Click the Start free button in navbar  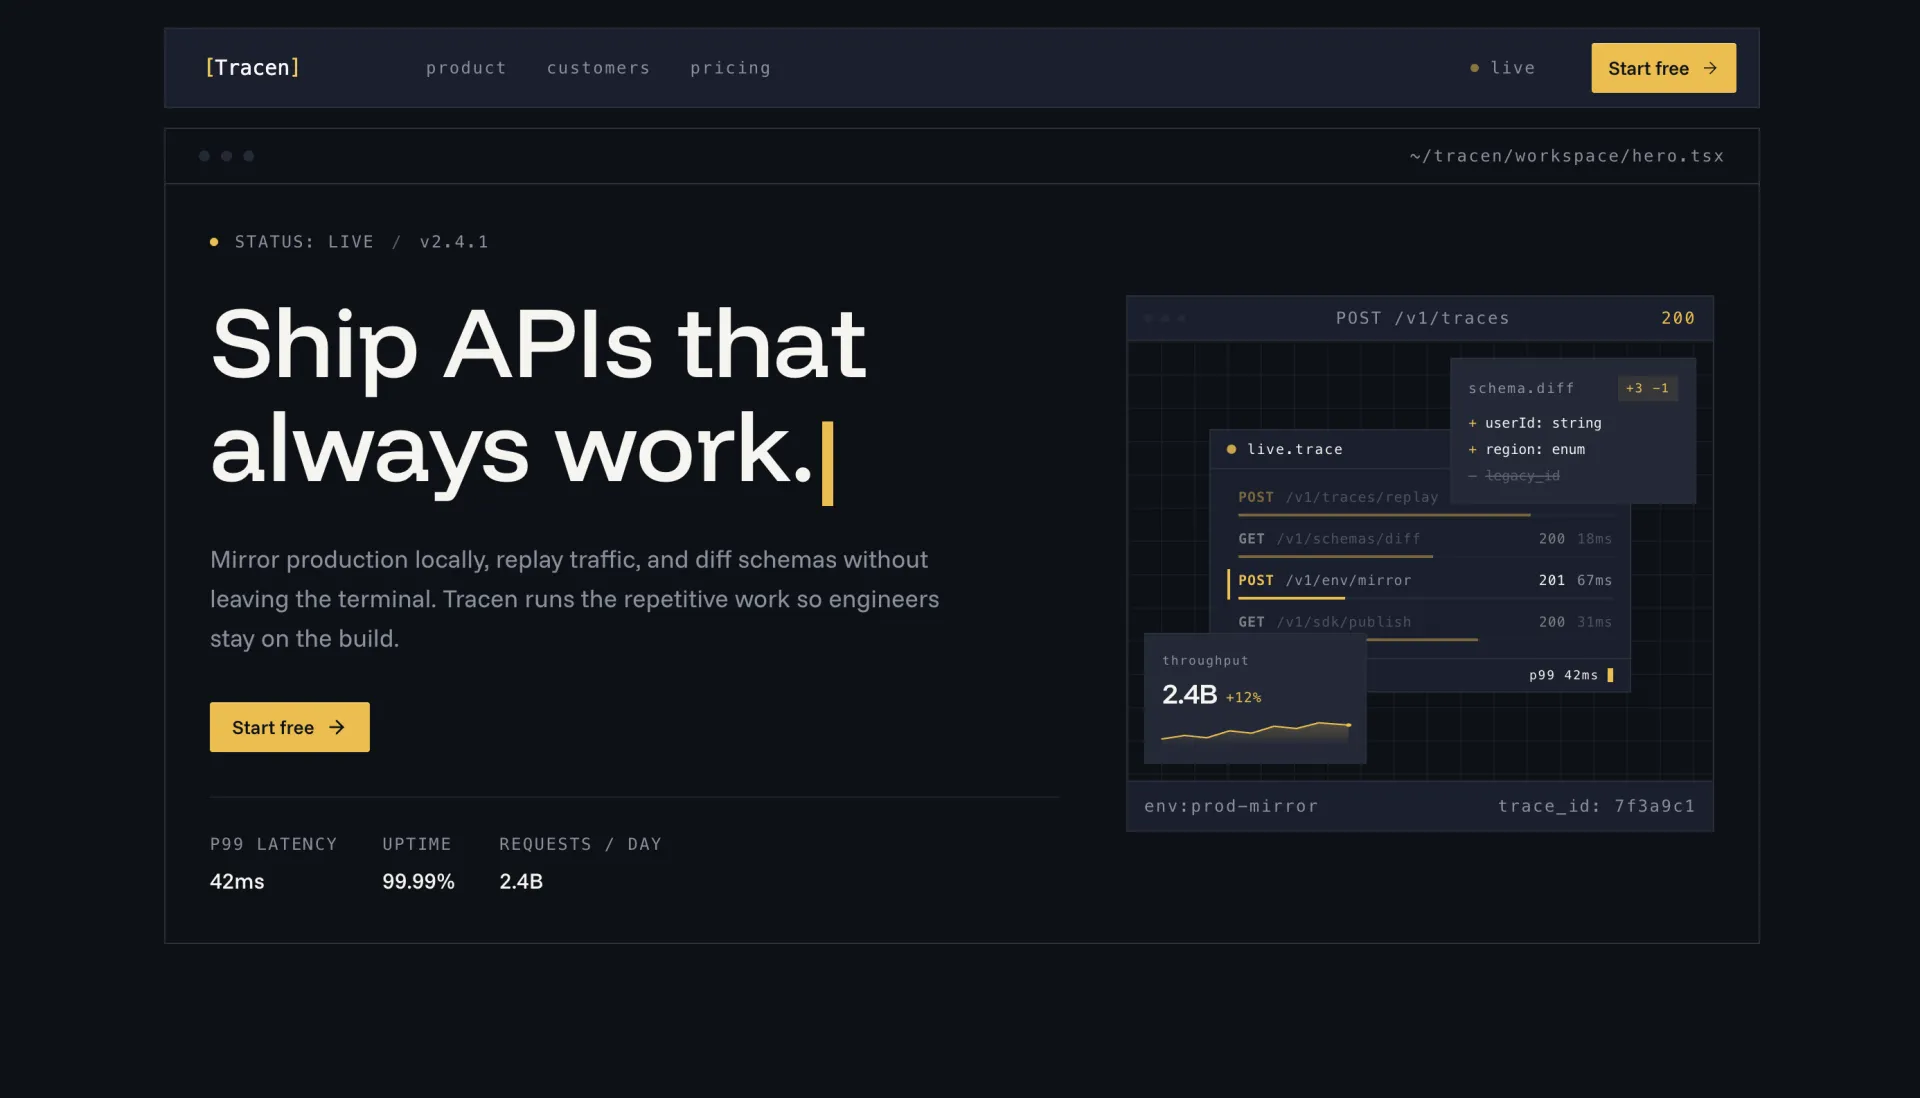point(1663,68)
